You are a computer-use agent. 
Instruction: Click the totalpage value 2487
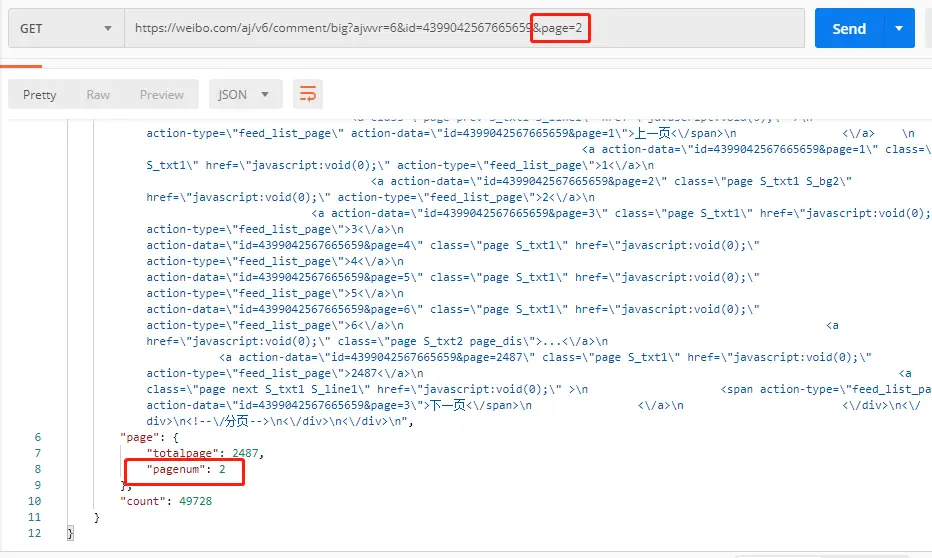[x=245, y=453]
